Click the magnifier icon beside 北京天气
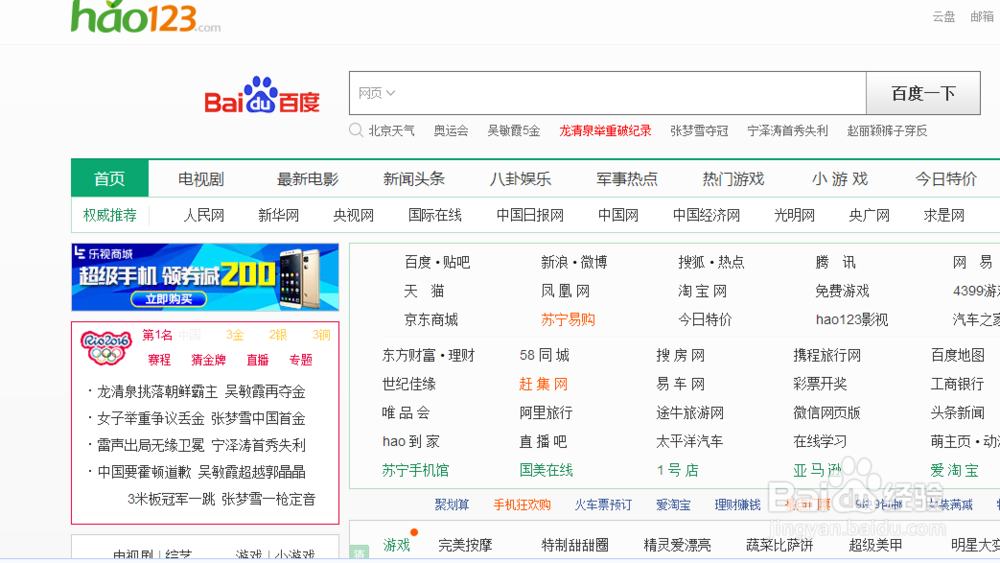 coord(356,130)
